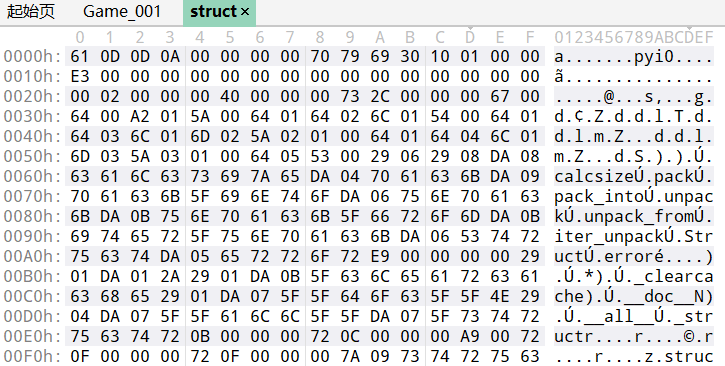Click byte E3 at row 0010h

coord(79,76)
